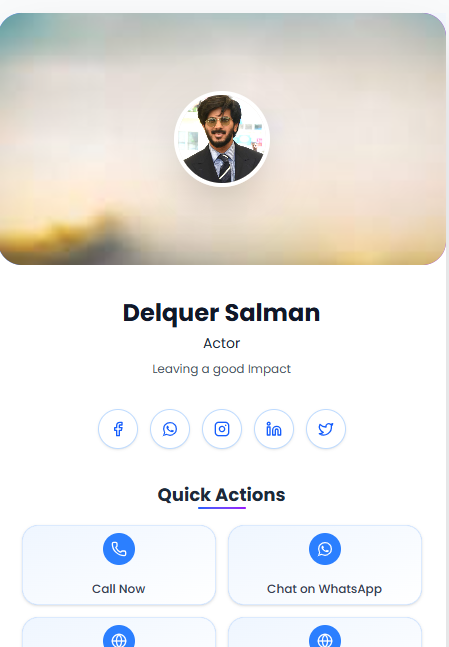Click the partially visible card under Chat on WhatsApp
This screenshot has width=449, height=647.
pos(325,632)
